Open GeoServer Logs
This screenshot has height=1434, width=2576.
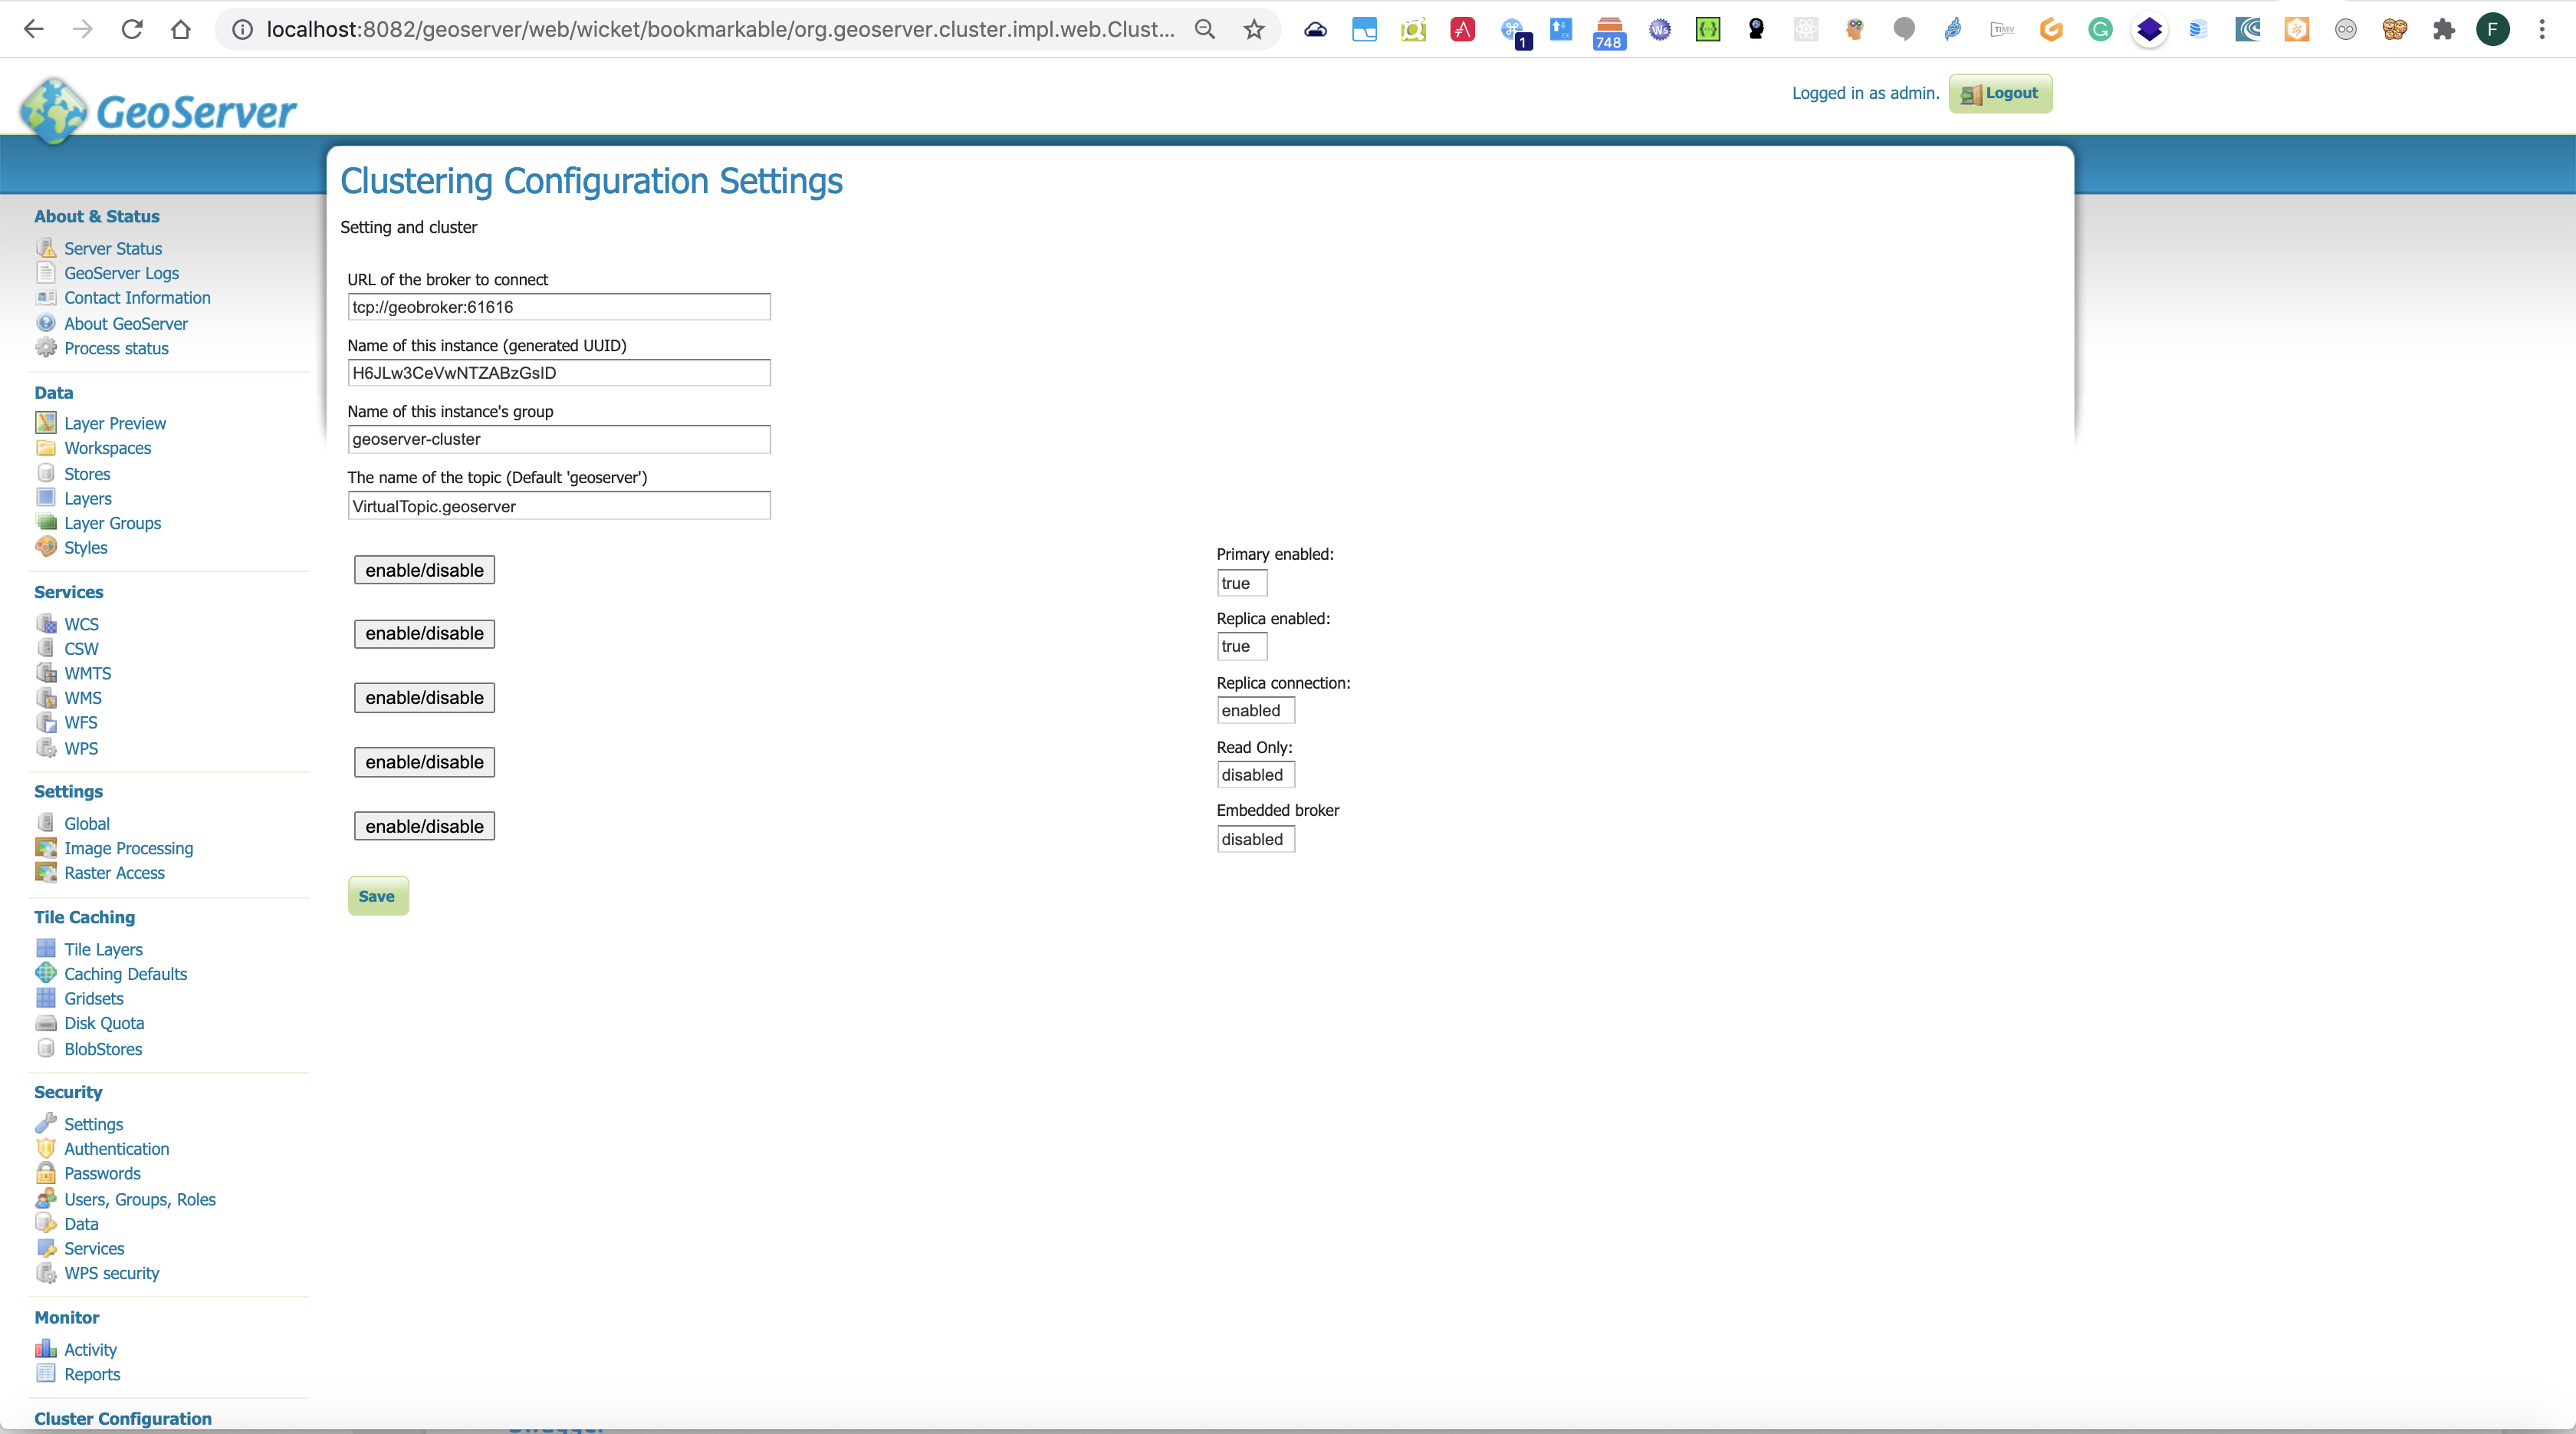coord(120,272)
